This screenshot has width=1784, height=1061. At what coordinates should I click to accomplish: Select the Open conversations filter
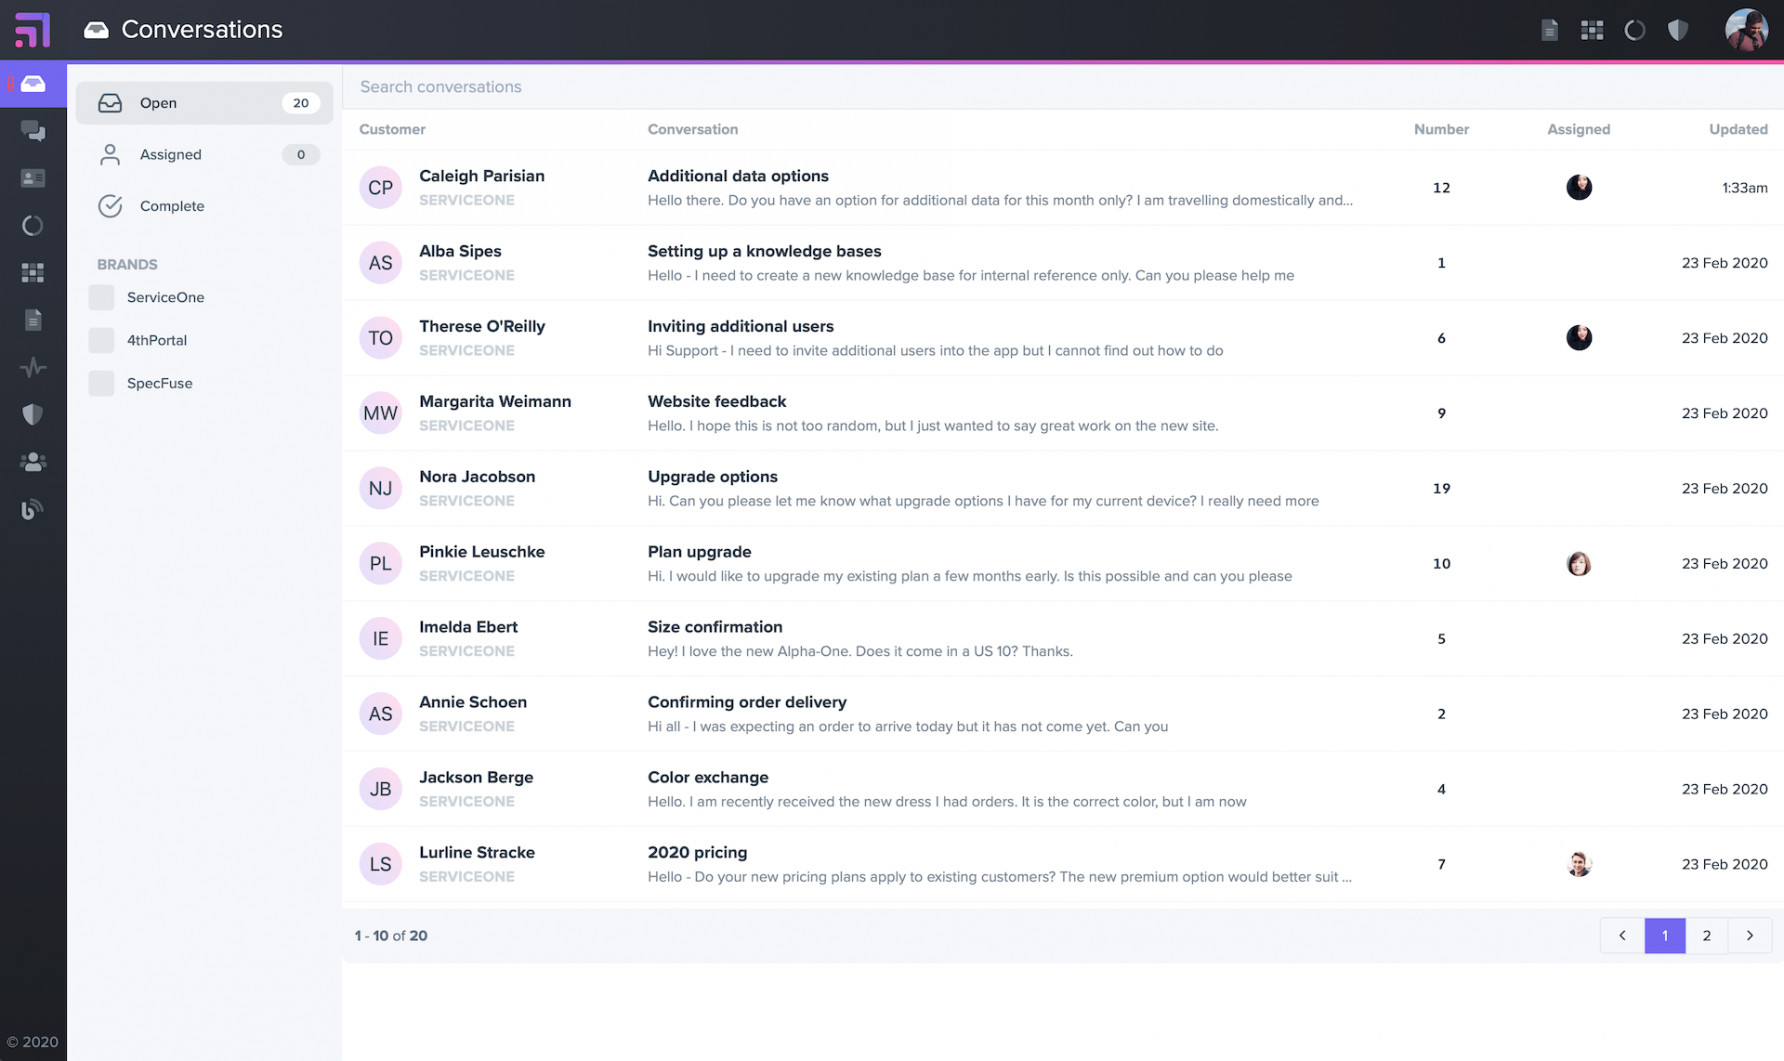(x=204, y=103)
